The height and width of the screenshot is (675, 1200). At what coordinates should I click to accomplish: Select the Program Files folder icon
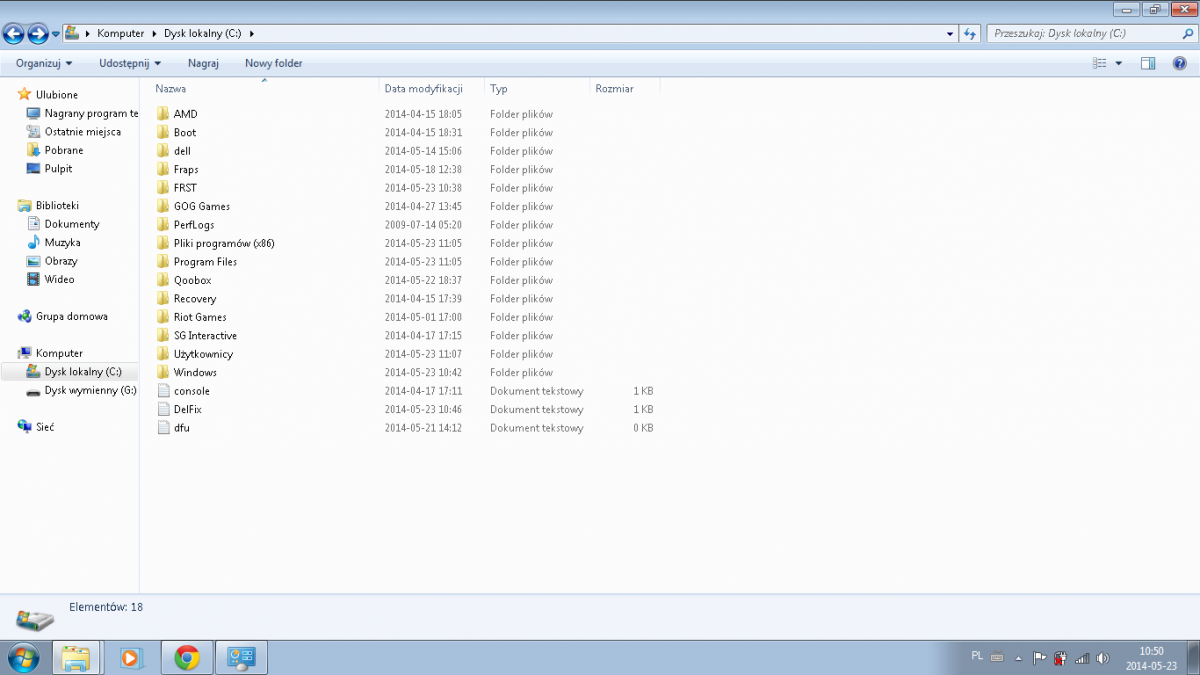coord(164,262)
